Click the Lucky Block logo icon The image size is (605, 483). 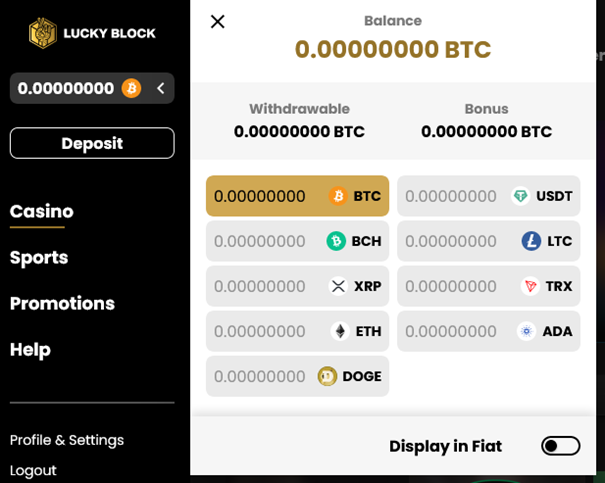[x=43, y=33]
